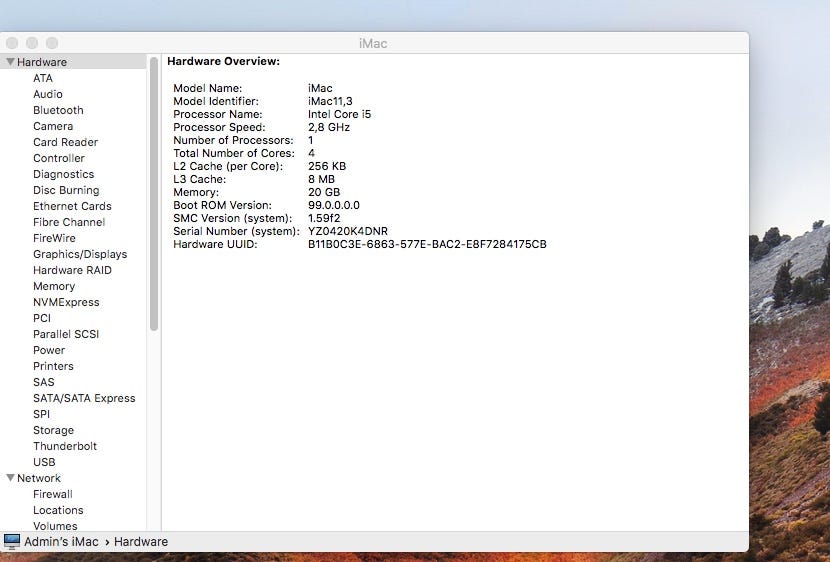Open PCI section
This screenshot has height=562, width=830.
42,318
